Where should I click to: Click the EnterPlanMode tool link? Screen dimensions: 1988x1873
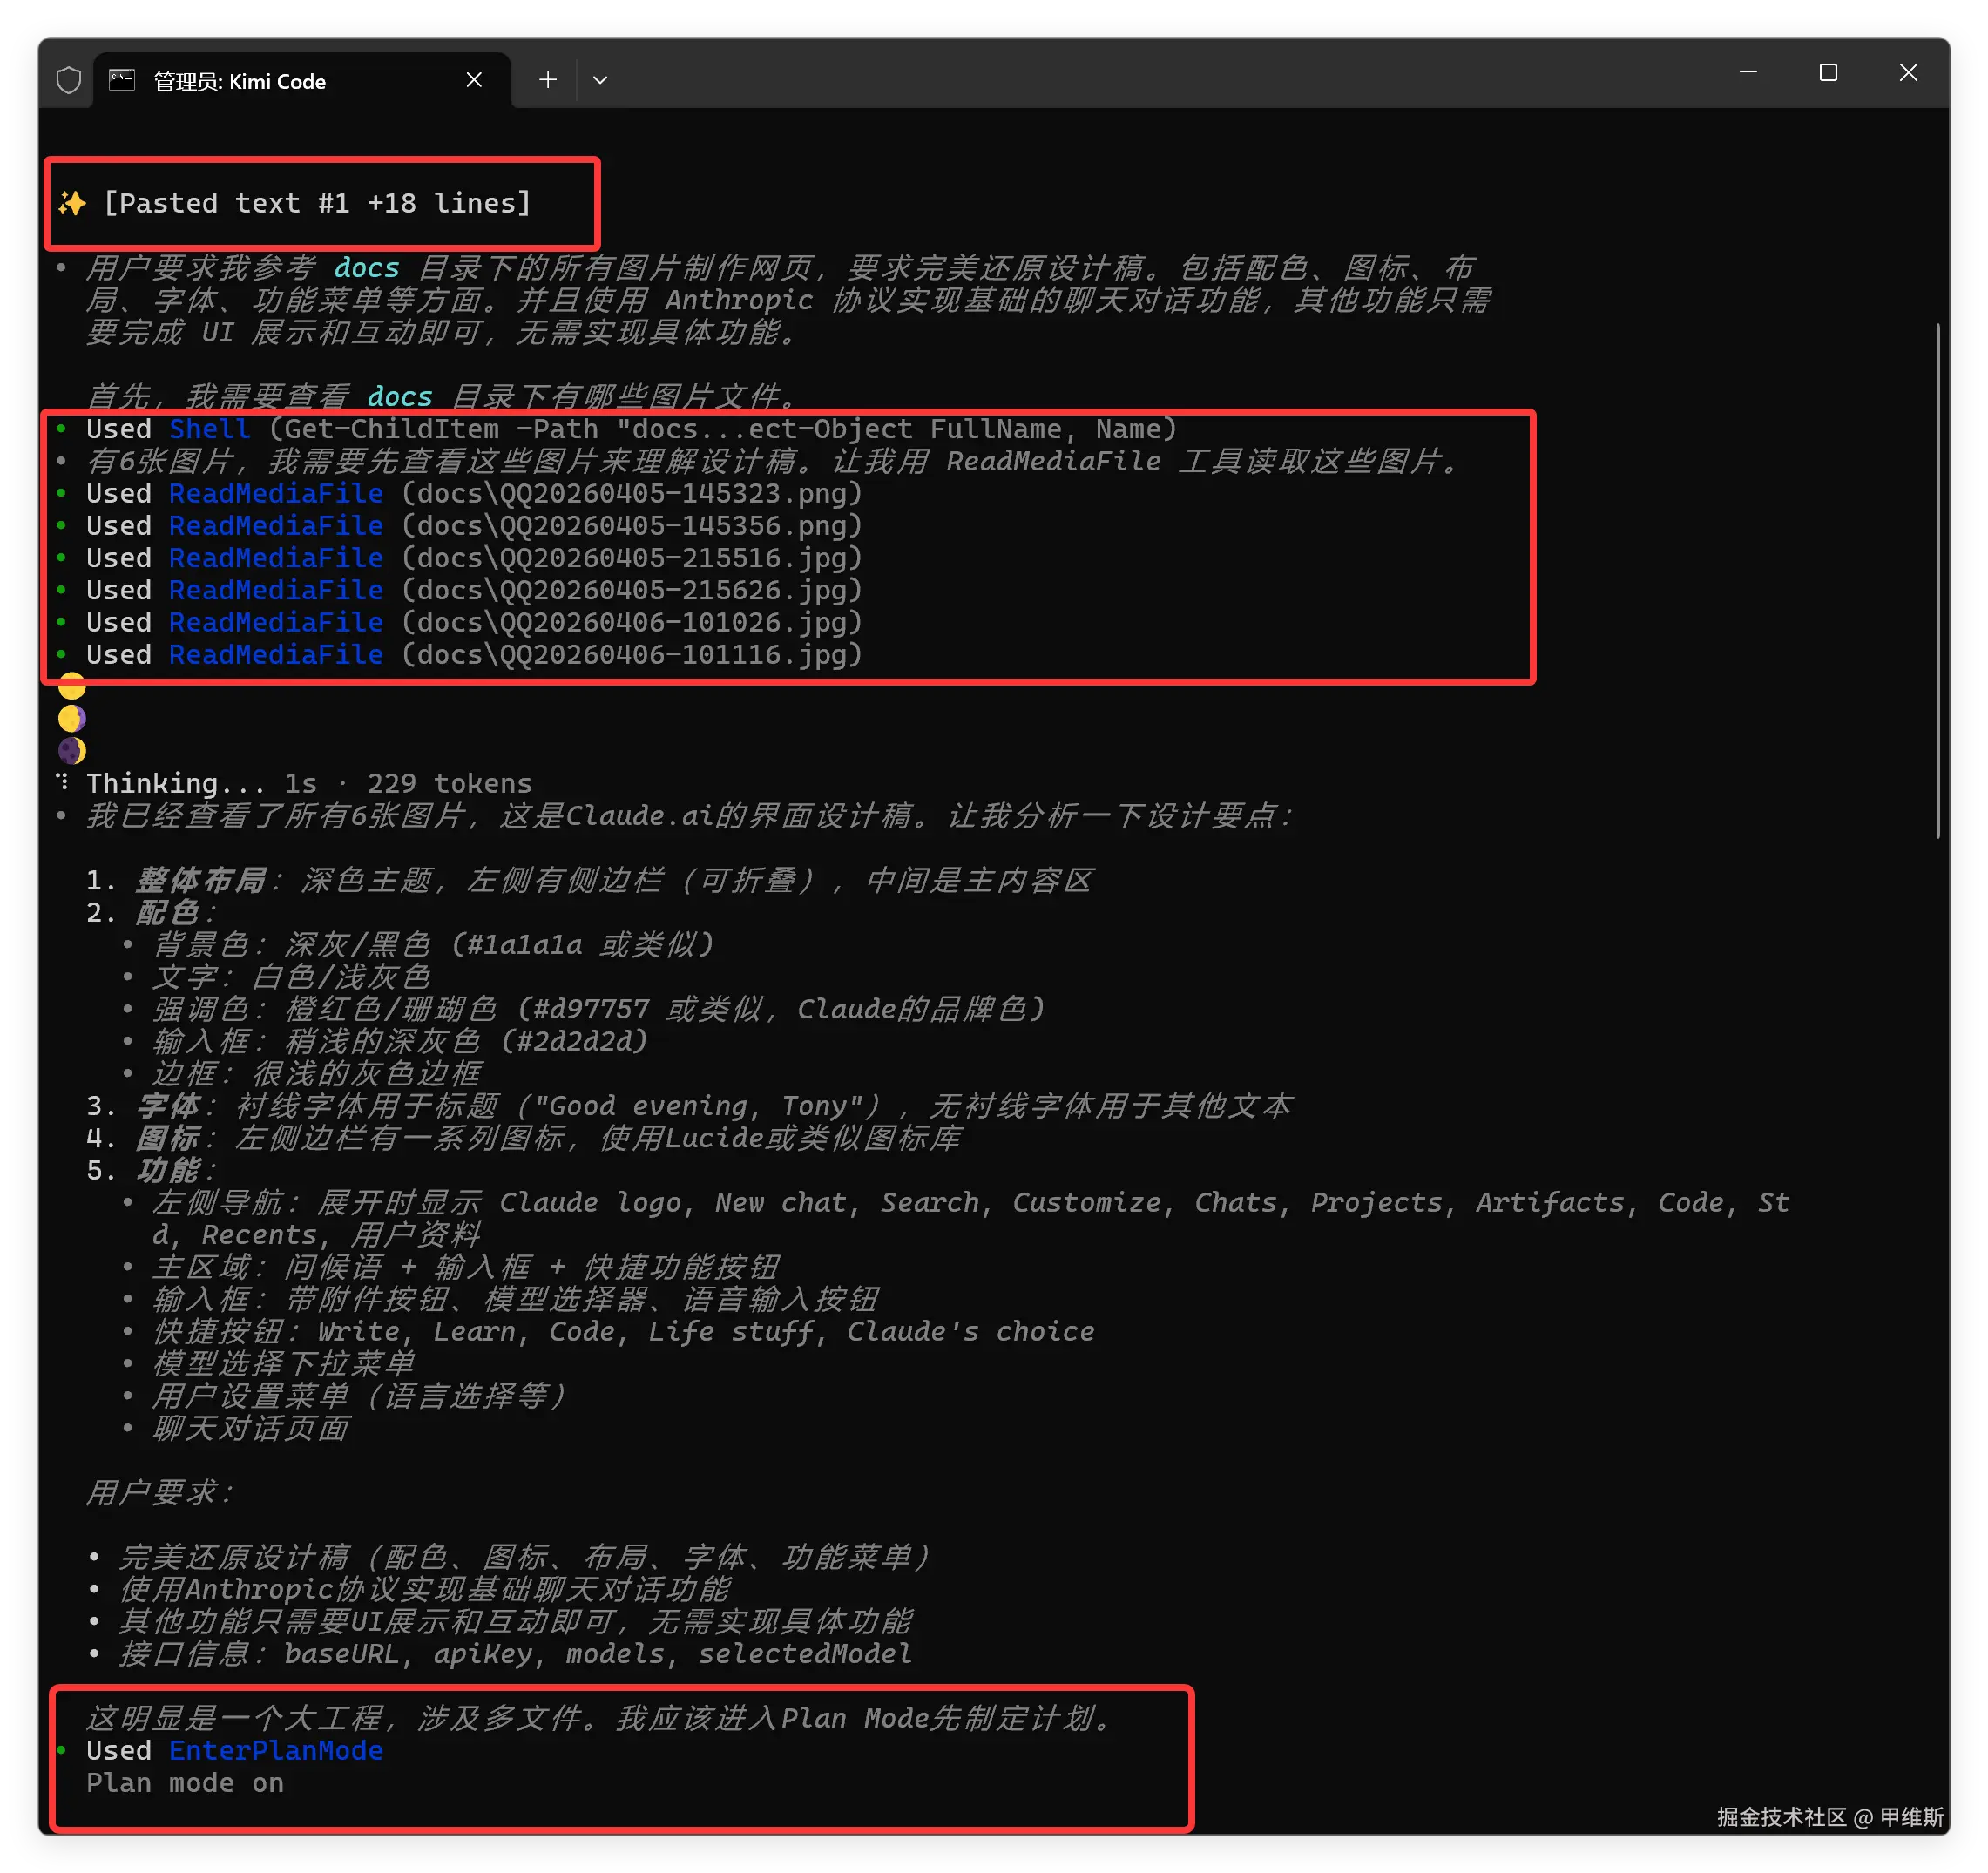tap(275, 1750)
